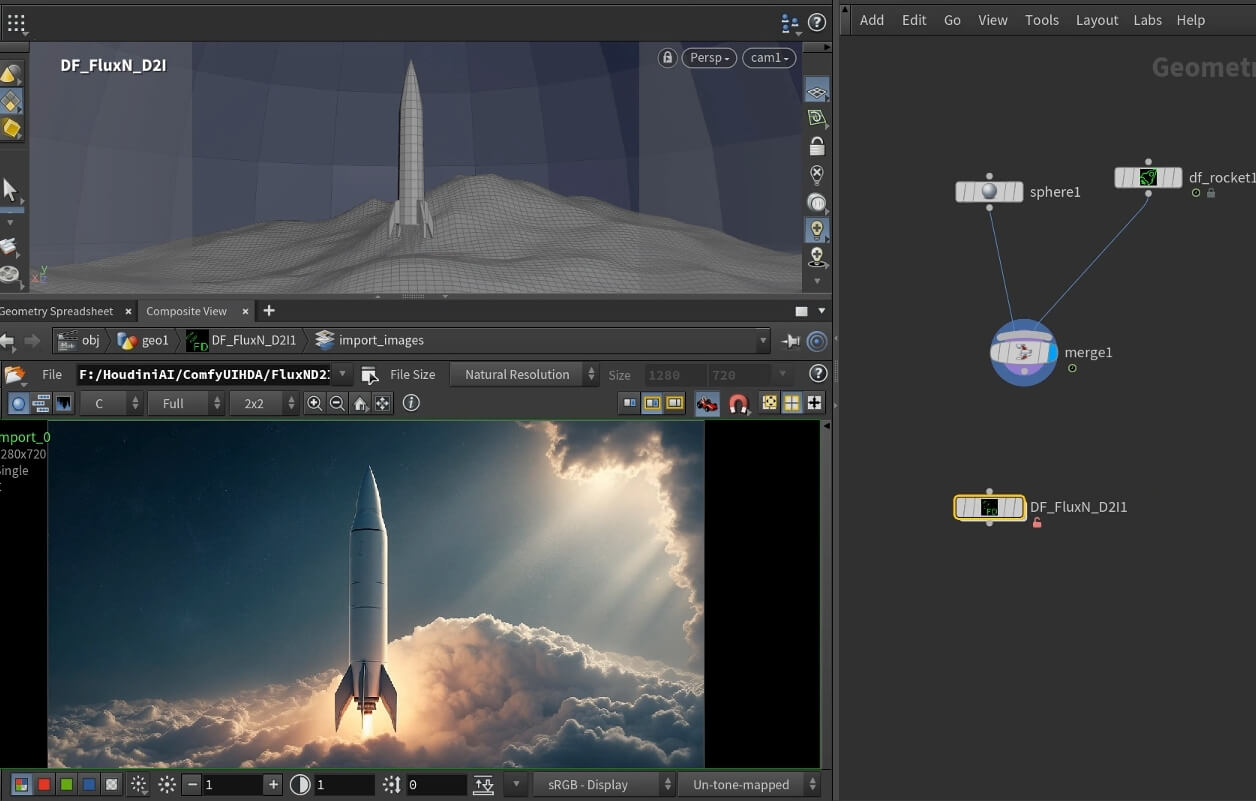Toggle the green channel display button
This screenshot has width=1256, height=801.
66,785
